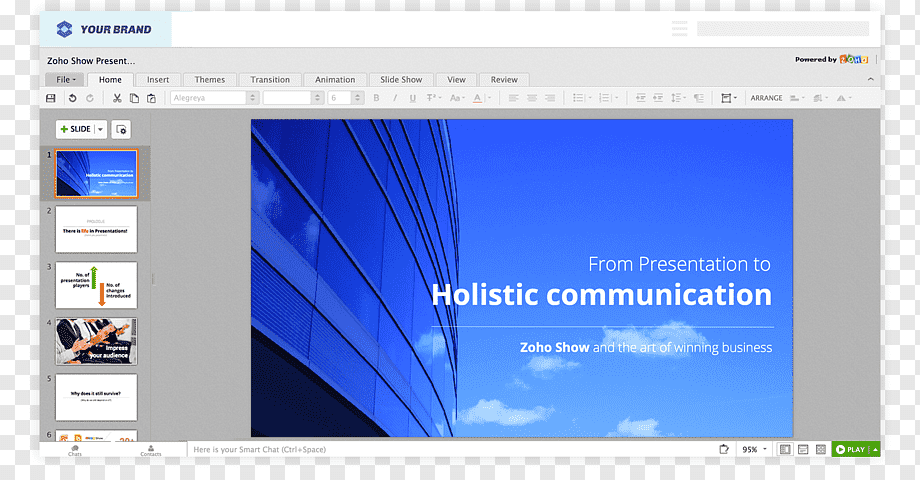The width and height of the screenshot is (920, 480).
Task: Click the Paste clipboard icon
Action: point(151,98)
